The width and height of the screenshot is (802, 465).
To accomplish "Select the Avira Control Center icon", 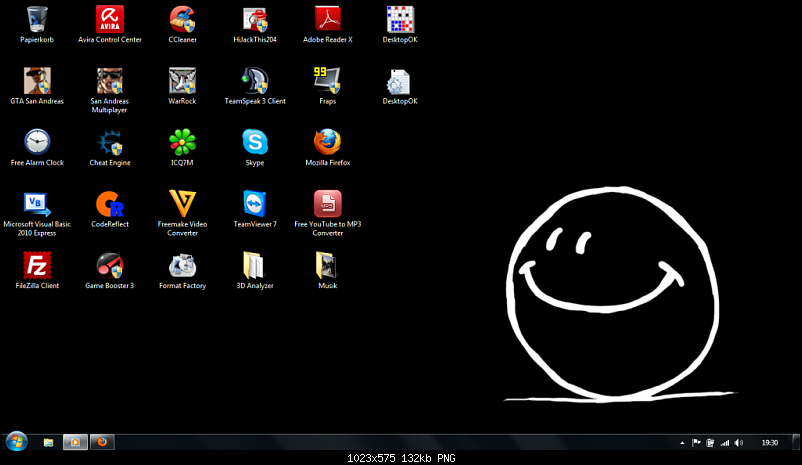I will (109, 19).
